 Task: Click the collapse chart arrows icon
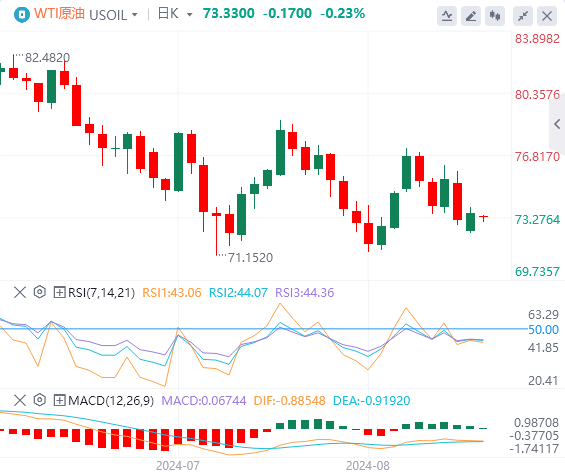(x=523, y=16)
